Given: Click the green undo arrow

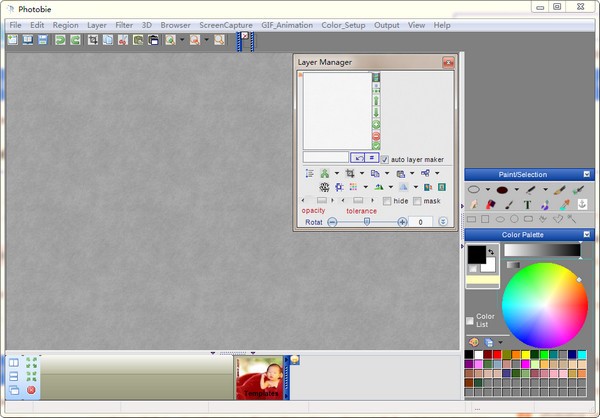Looking at the screenshot, I should [x=60, y=39].
